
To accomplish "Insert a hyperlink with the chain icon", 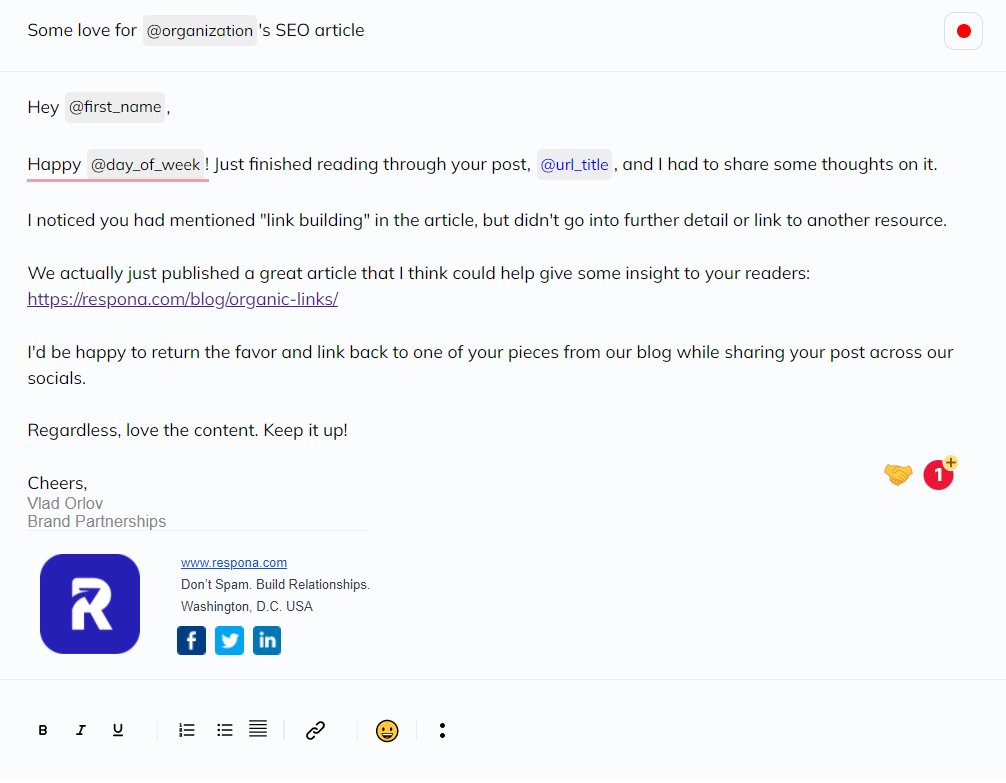I will pyautogui.click(x=315, y=730).
